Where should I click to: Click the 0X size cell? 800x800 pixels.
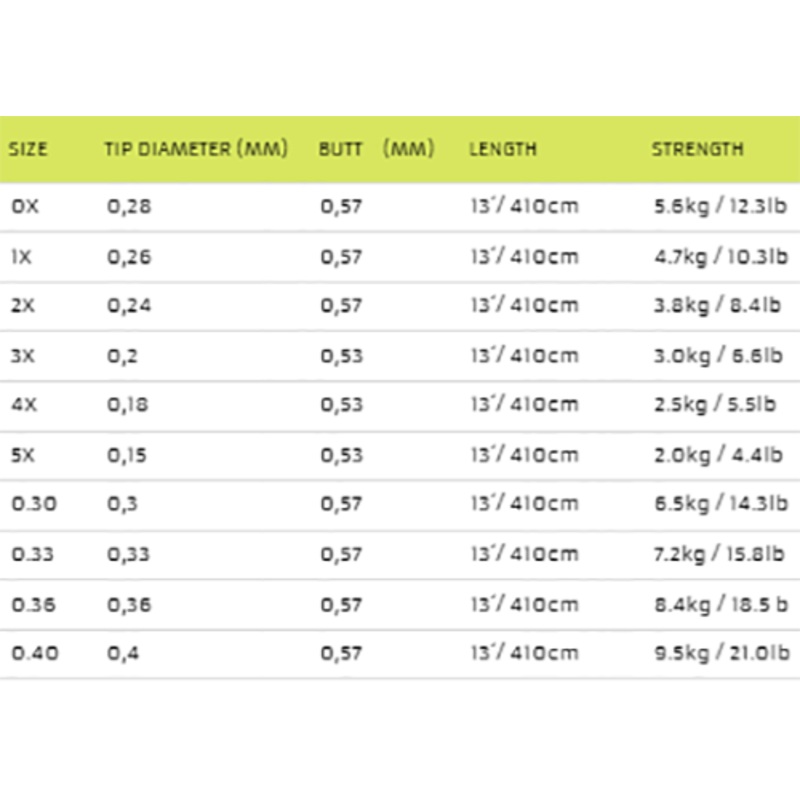click(x=23, y=207)
